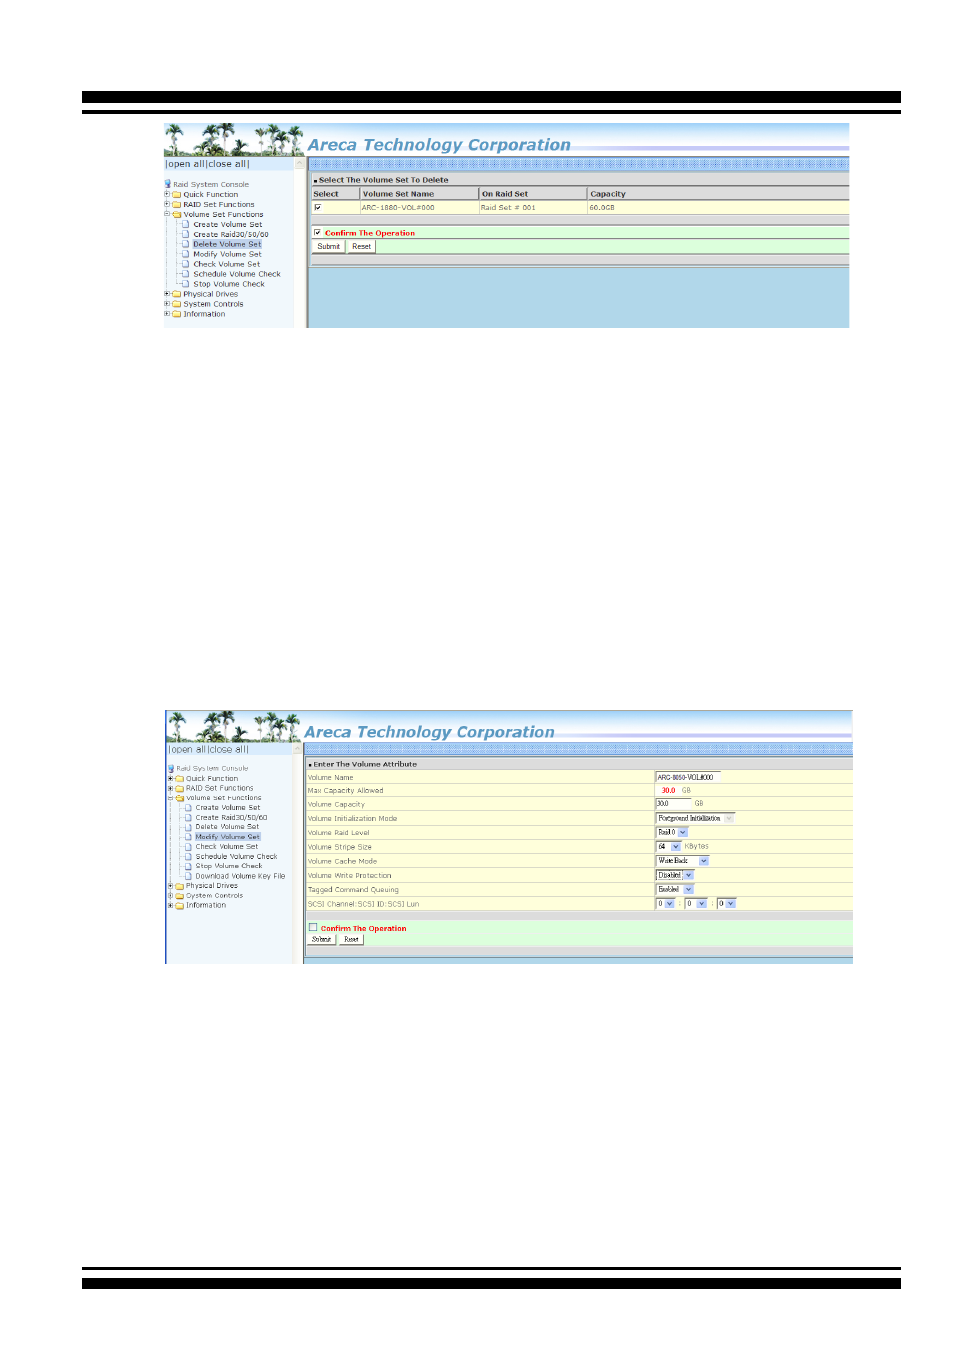
Task: Click the Volume Capacity input field
Action: click(x=673, y=803)
